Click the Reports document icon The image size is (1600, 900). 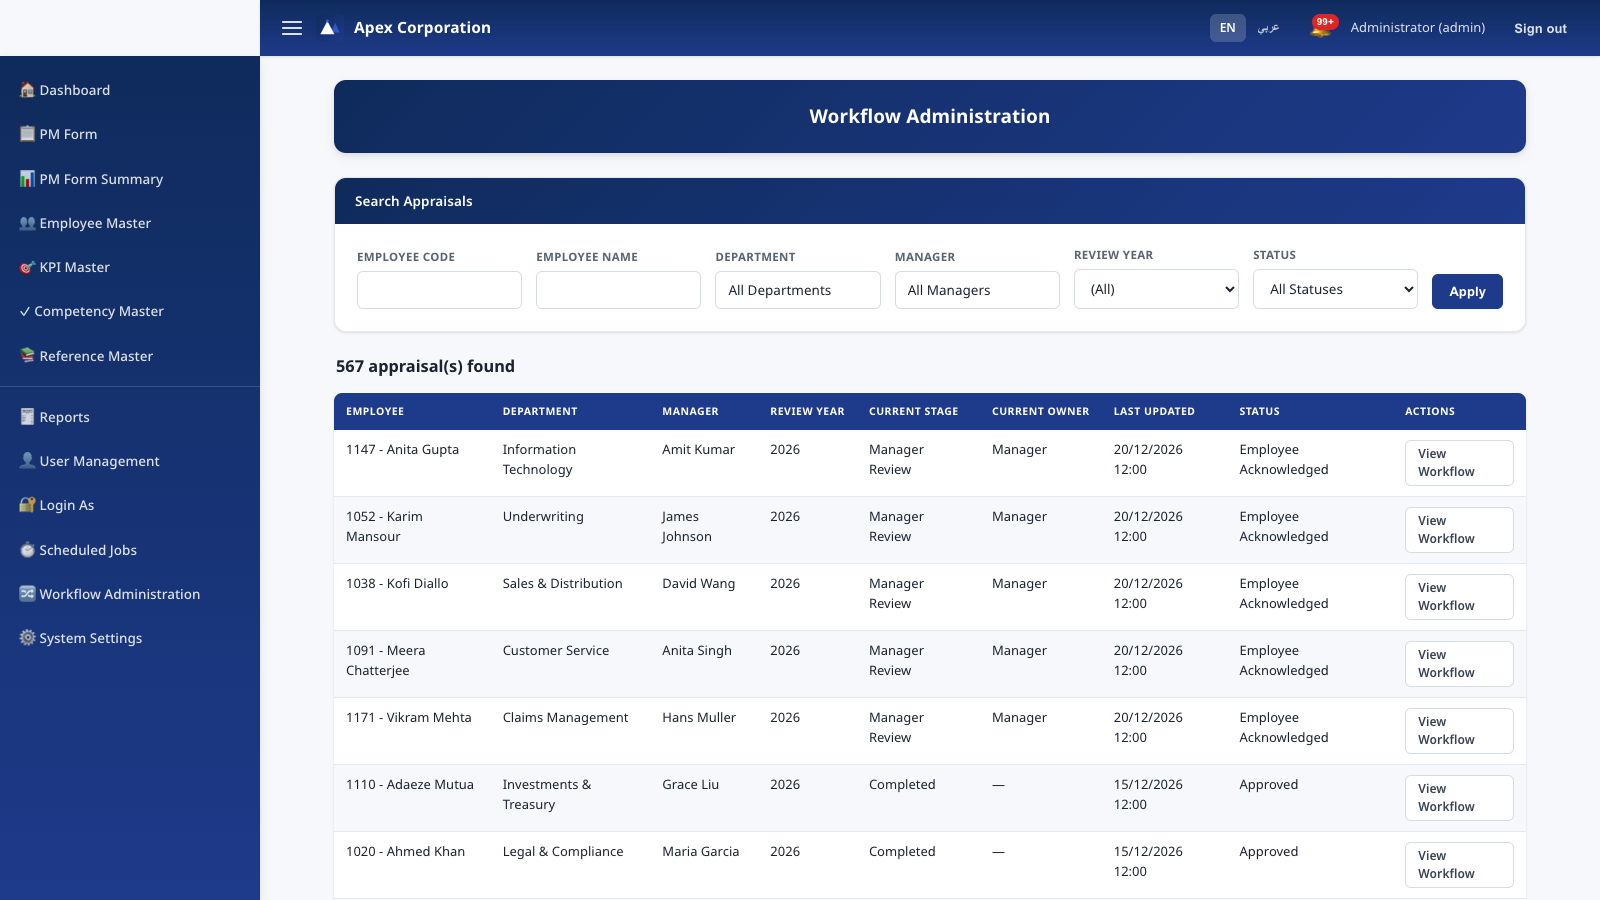click(27, 417)
